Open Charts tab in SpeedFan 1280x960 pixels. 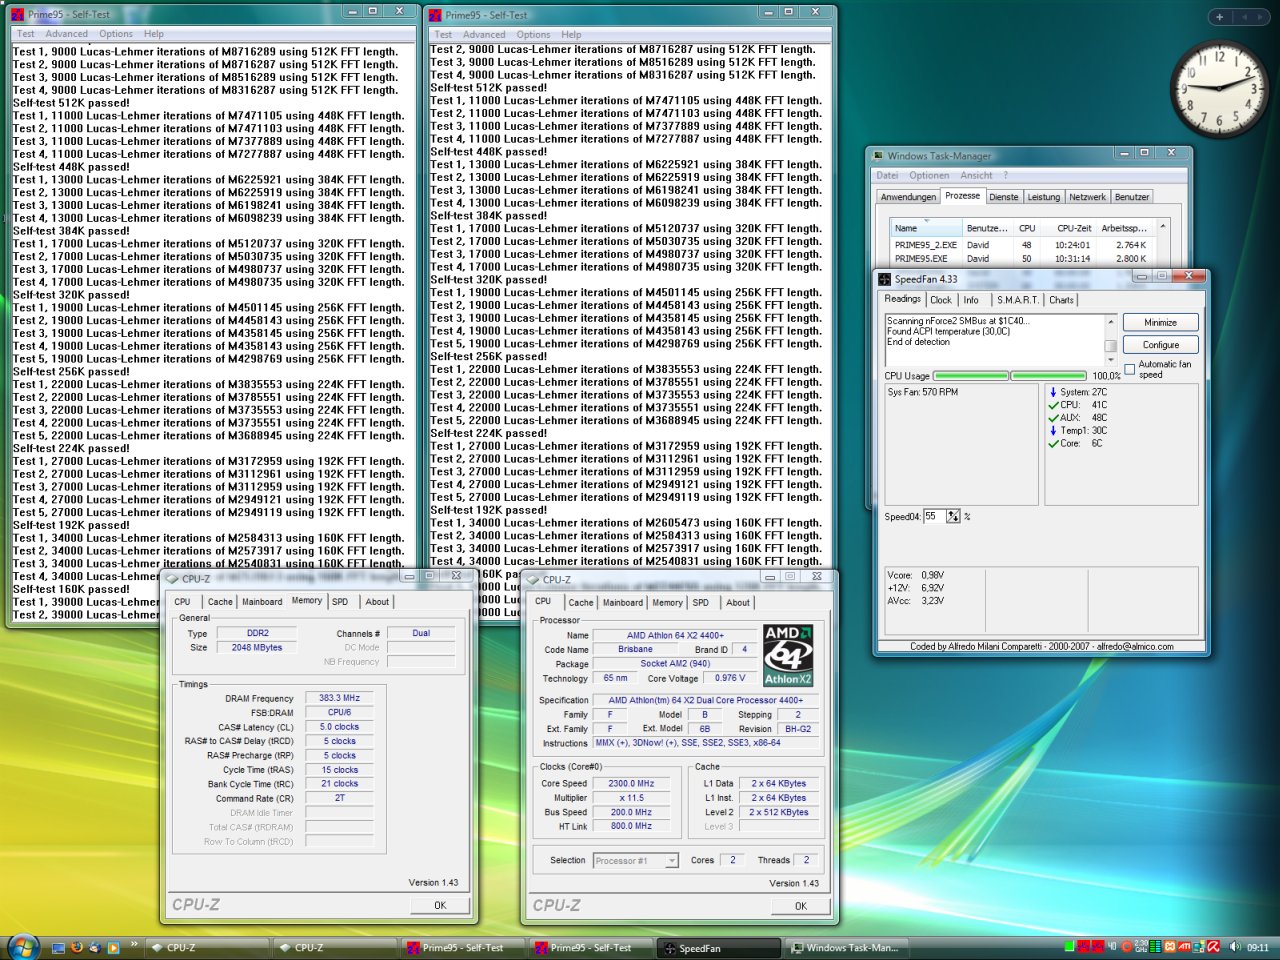point(1061,300)
